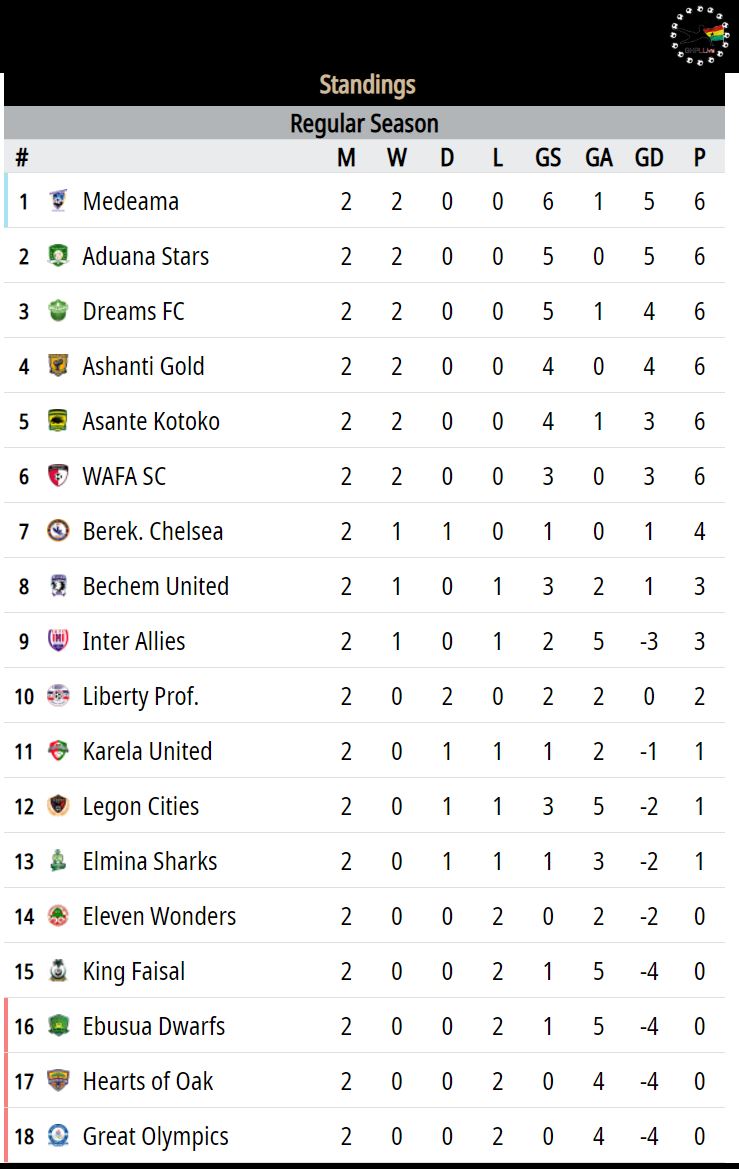Image resolution: width=739 pixels, height=1169 pixels.
Task: Click the Medeama club crest icon
Action: [x=58, y=201]
